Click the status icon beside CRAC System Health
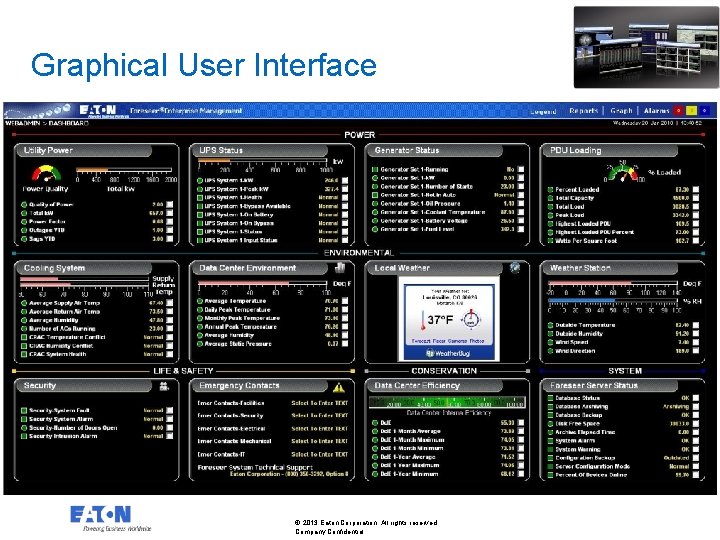720x540 pixels. (x=24, y=354)
